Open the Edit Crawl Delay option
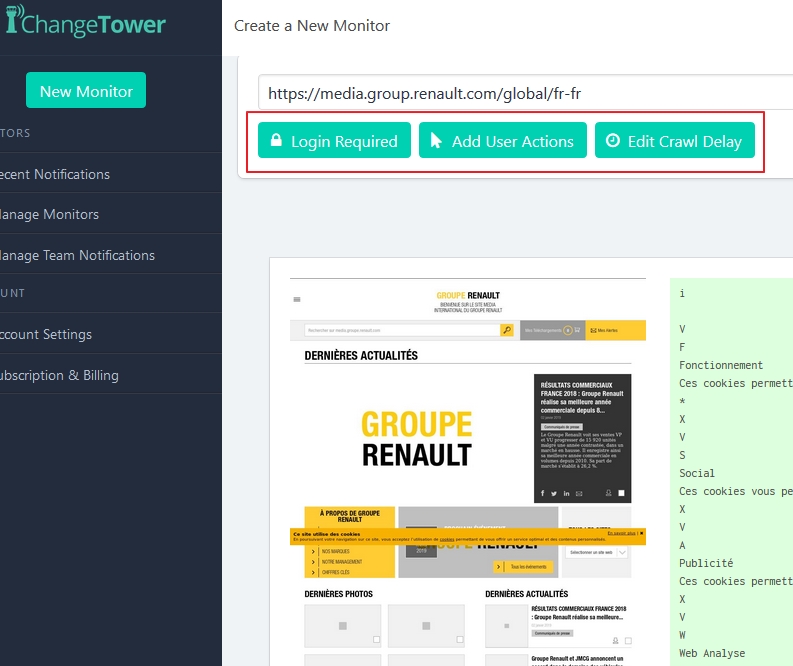 674,141
